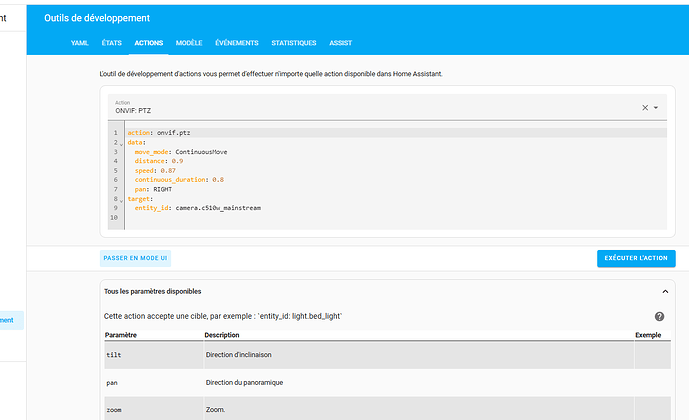Click the distance: 0.9 line
Viewport: 689px width, 420px height.
pos(159,161)
